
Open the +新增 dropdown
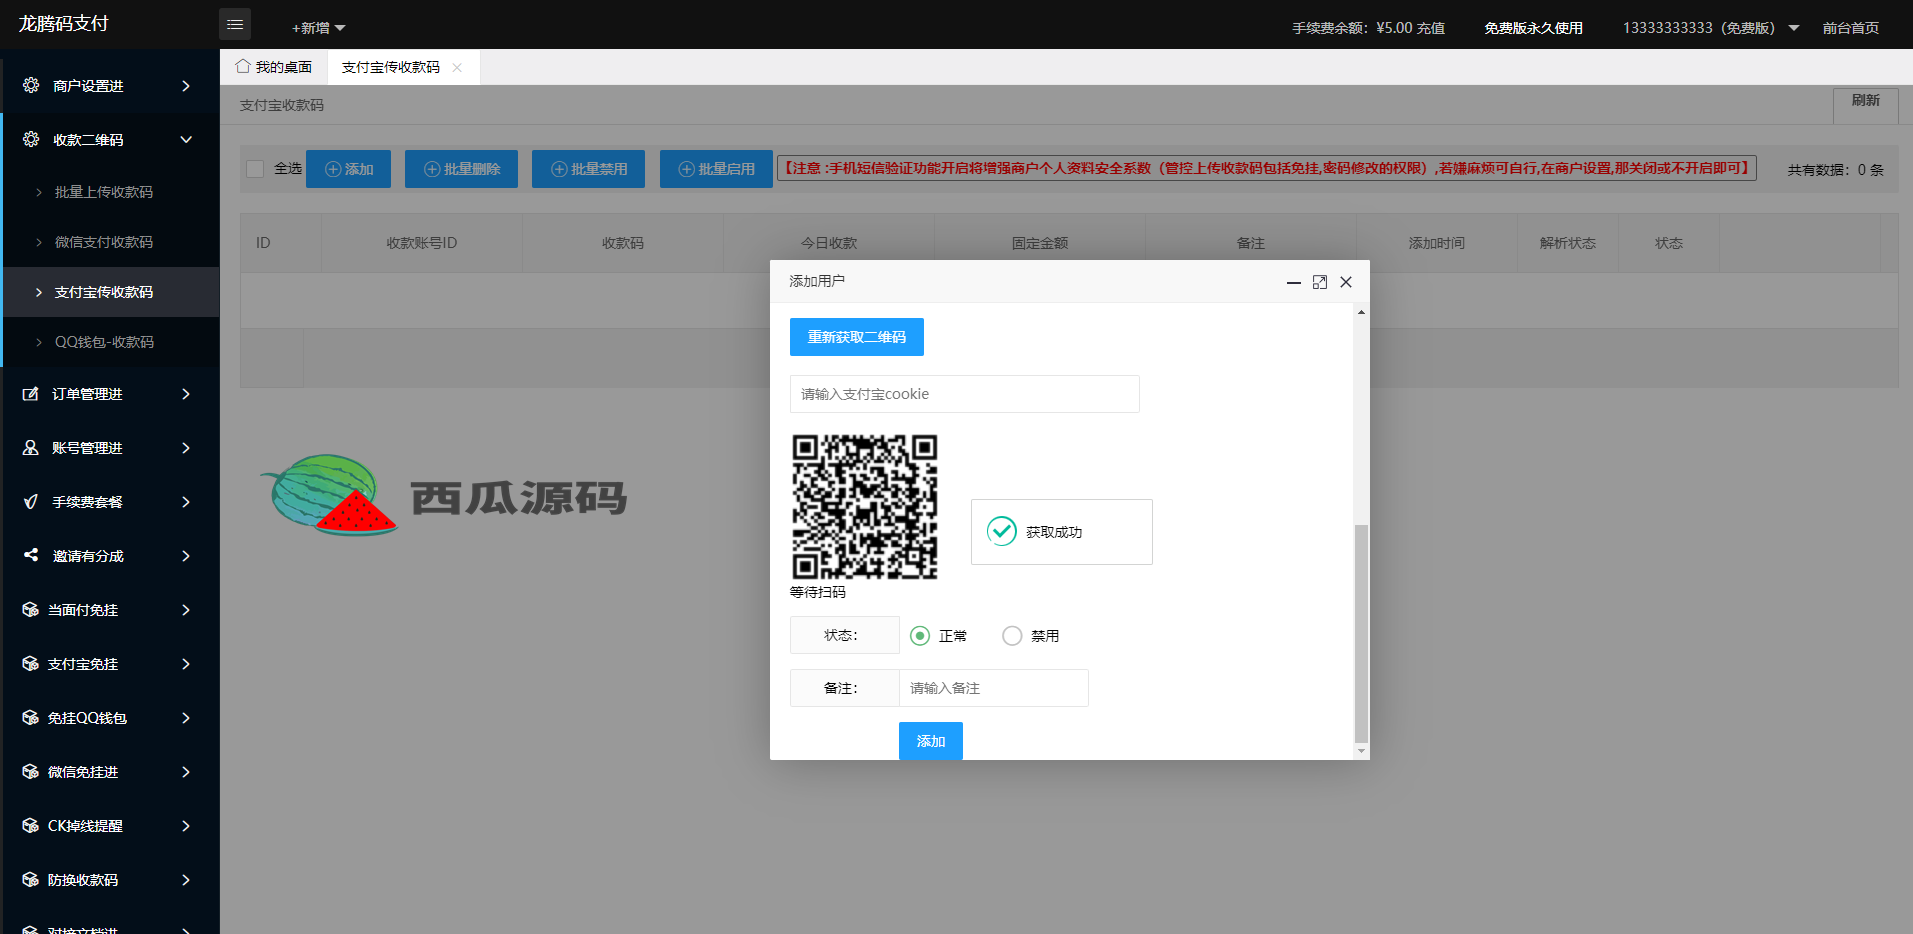[x=318, y=28]
